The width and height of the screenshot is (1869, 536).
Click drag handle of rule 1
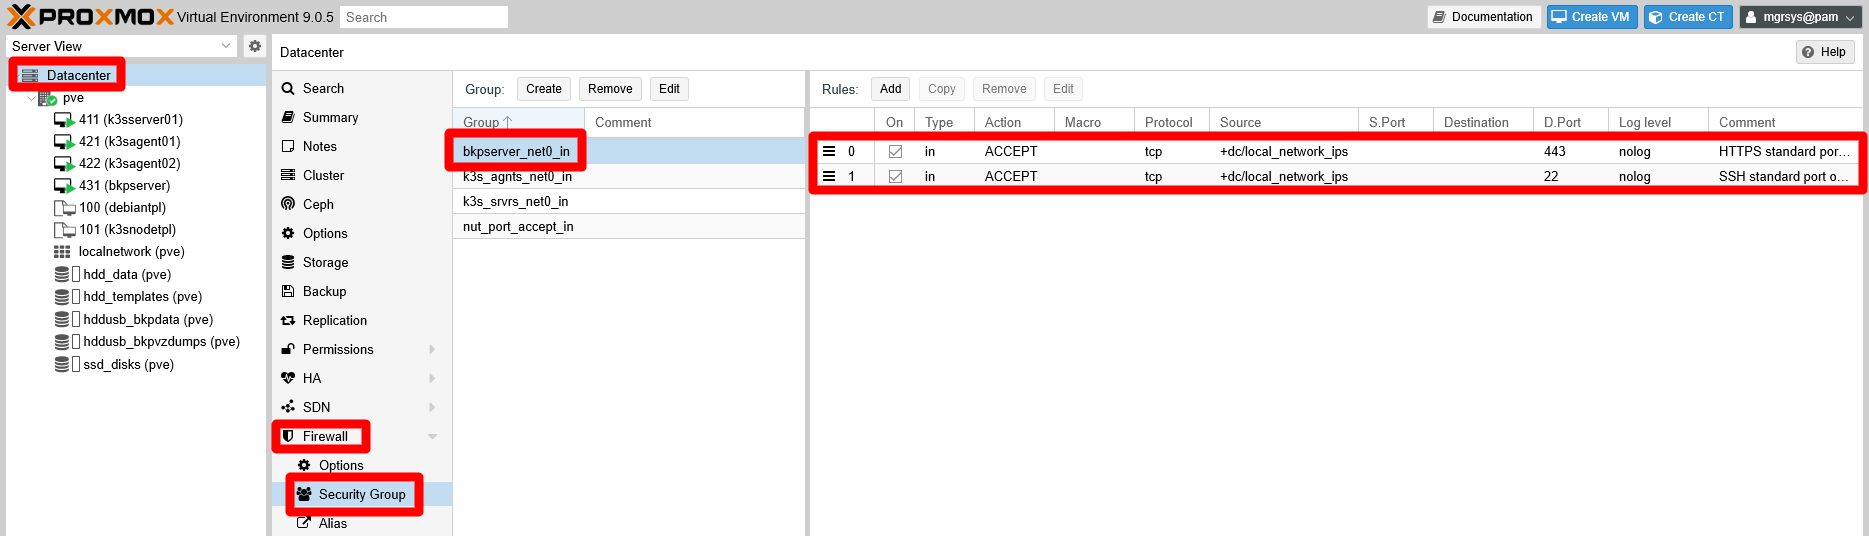click(829, 176)
